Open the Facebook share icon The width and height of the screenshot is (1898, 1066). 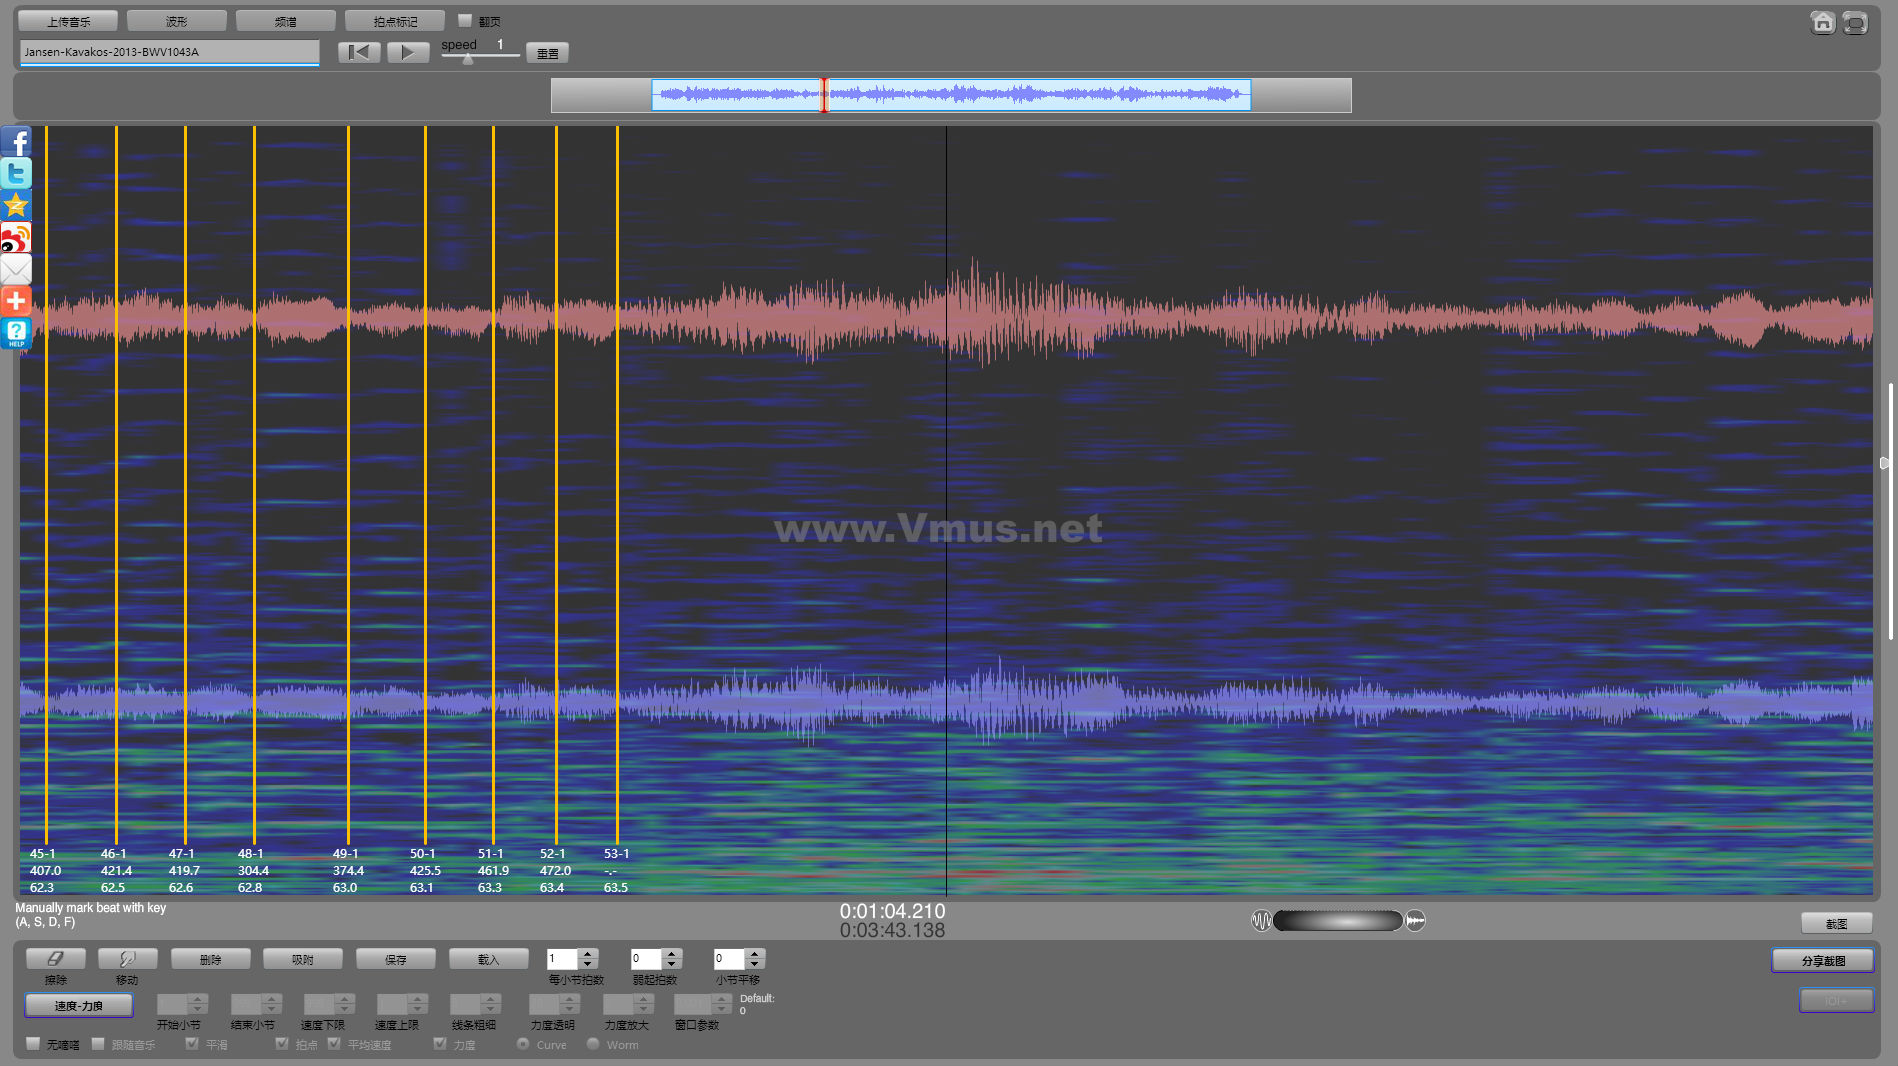[16, 142]
